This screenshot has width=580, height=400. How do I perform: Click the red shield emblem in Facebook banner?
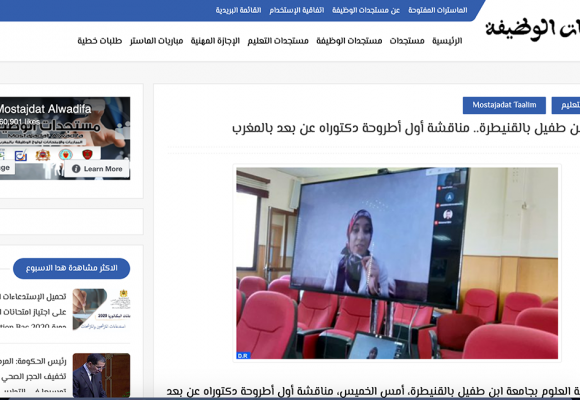tap(87, 154)
